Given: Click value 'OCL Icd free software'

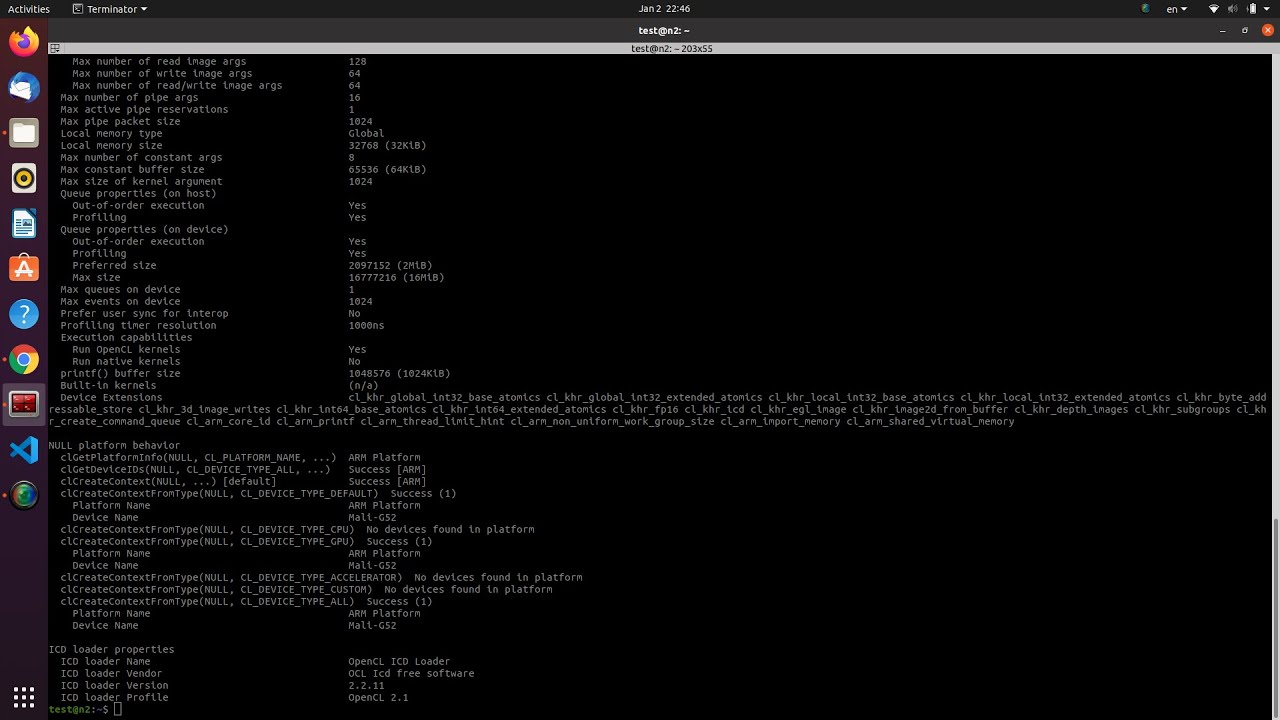Looking at the screenshot, I should pos(411,673).
